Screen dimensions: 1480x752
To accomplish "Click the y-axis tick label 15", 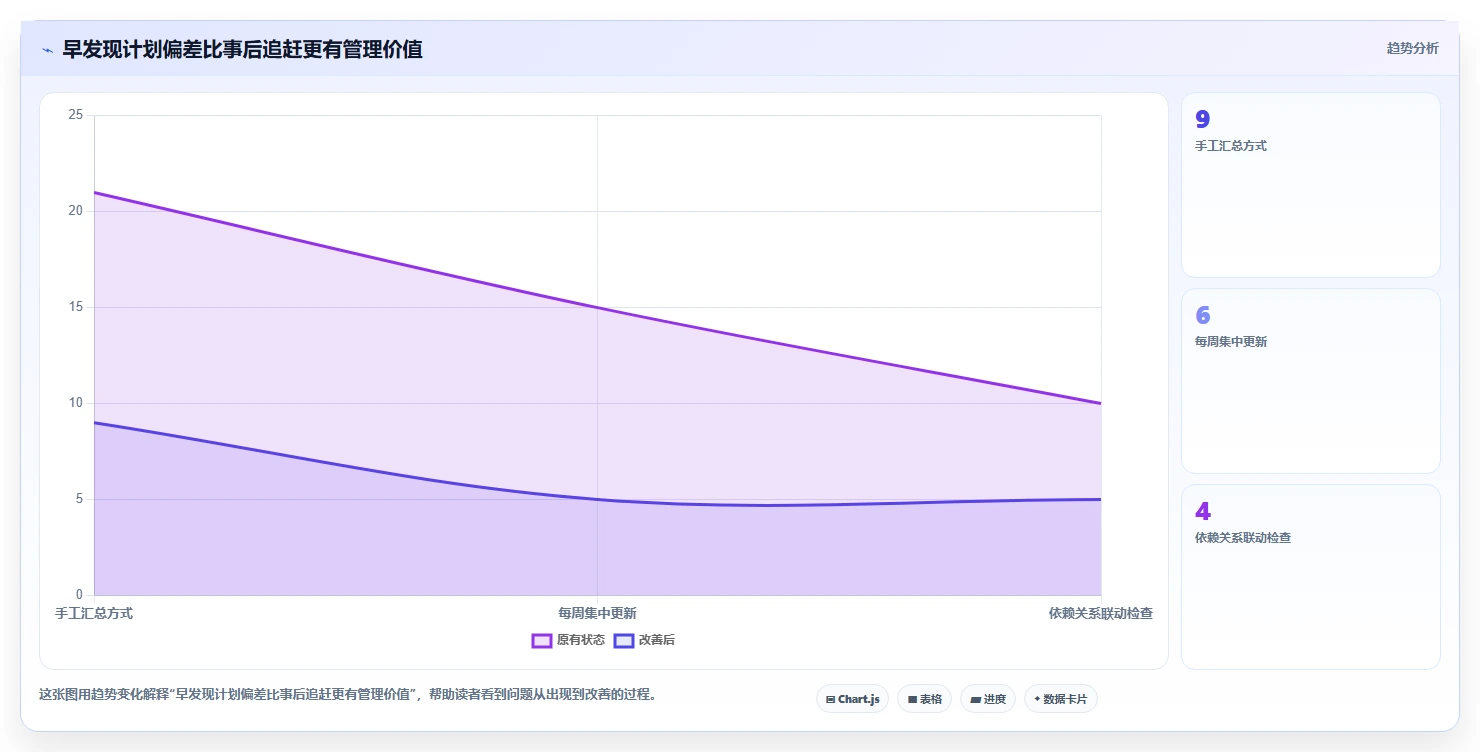I will pyautogui.click(x=76, y=307).
